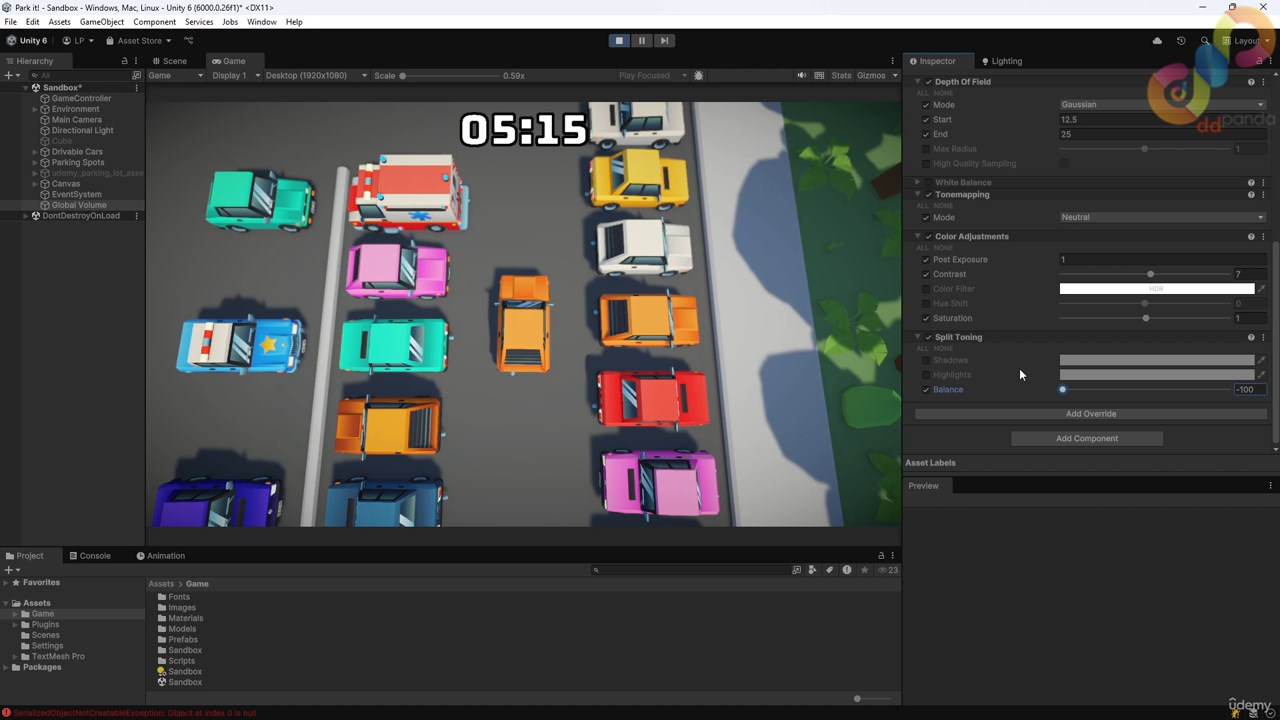The height and width of the screenshot is (720, 1280).
Task: Toggle the Contrast override checkbox
Action: [925, 274]
